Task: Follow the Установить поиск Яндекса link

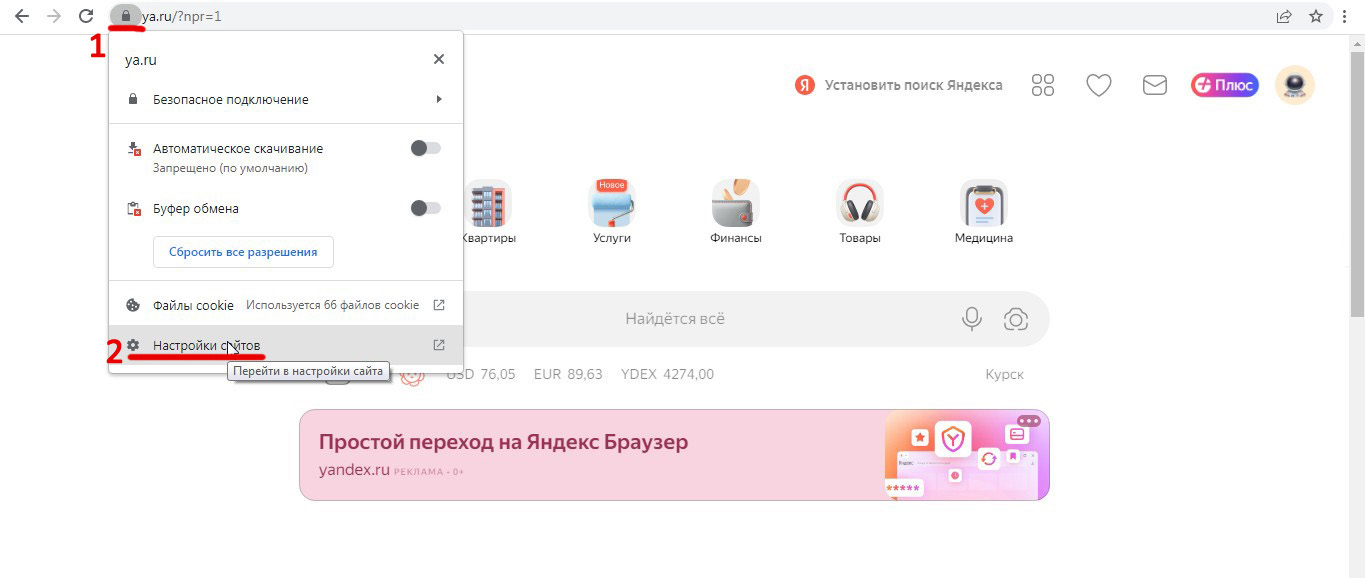Action: 913,85
